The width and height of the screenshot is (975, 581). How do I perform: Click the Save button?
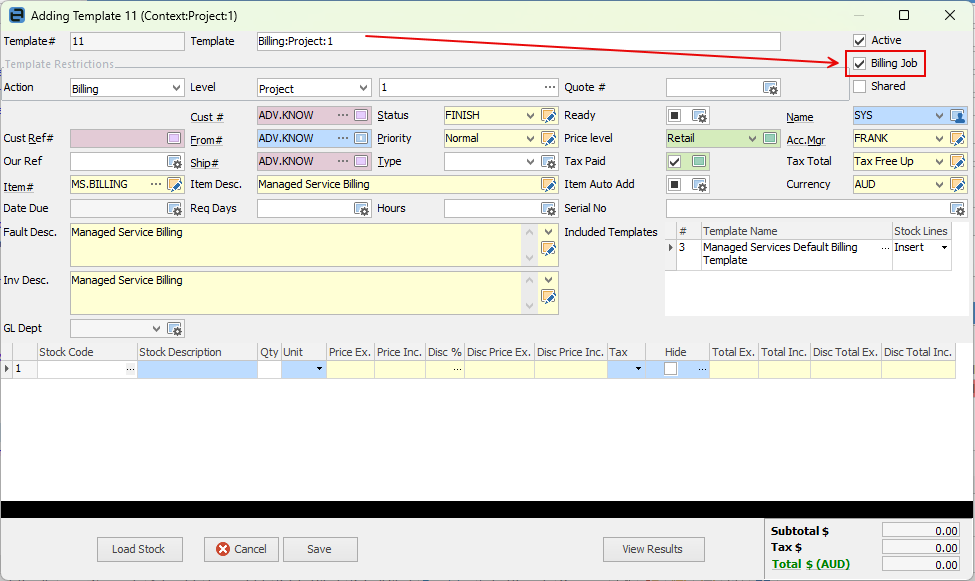320,549
